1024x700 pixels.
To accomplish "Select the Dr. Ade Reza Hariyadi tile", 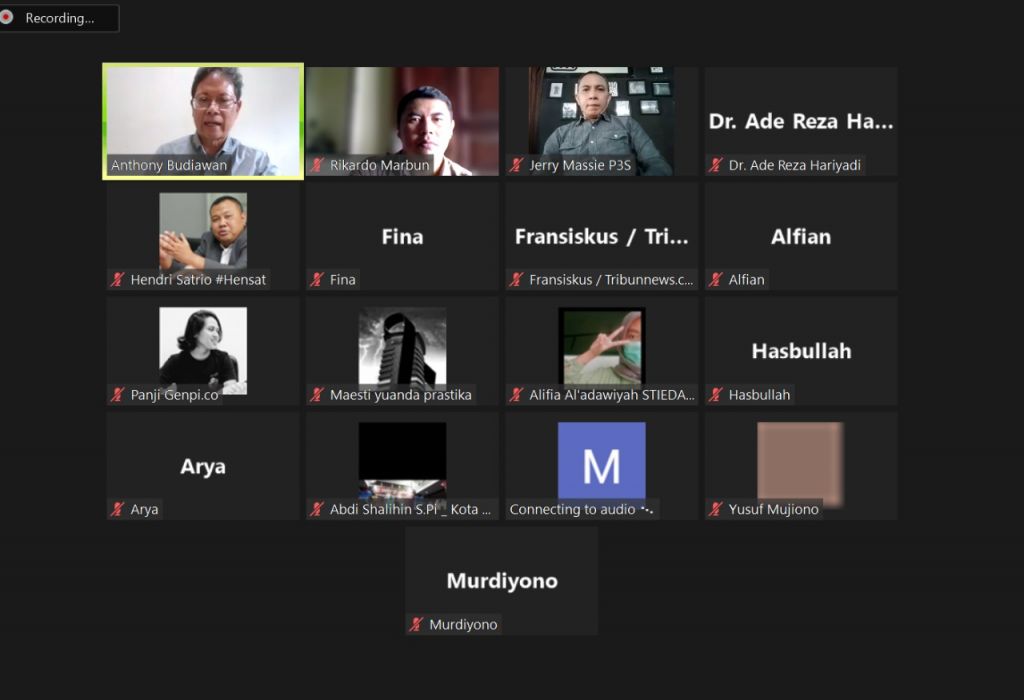I will click(800, 121).
